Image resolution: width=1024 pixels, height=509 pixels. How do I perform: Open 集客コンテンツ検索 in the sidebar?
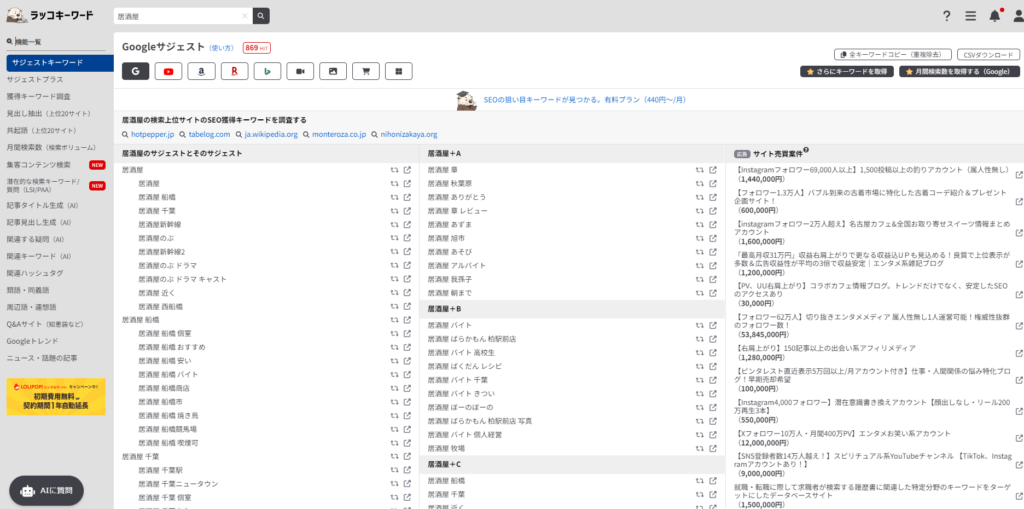(x=39, y=165)
